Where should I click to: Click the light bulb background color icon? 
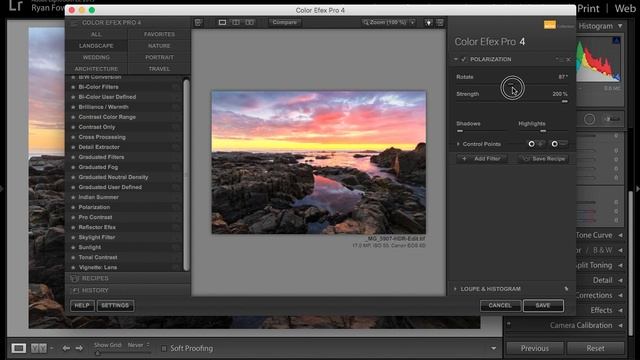428,23
